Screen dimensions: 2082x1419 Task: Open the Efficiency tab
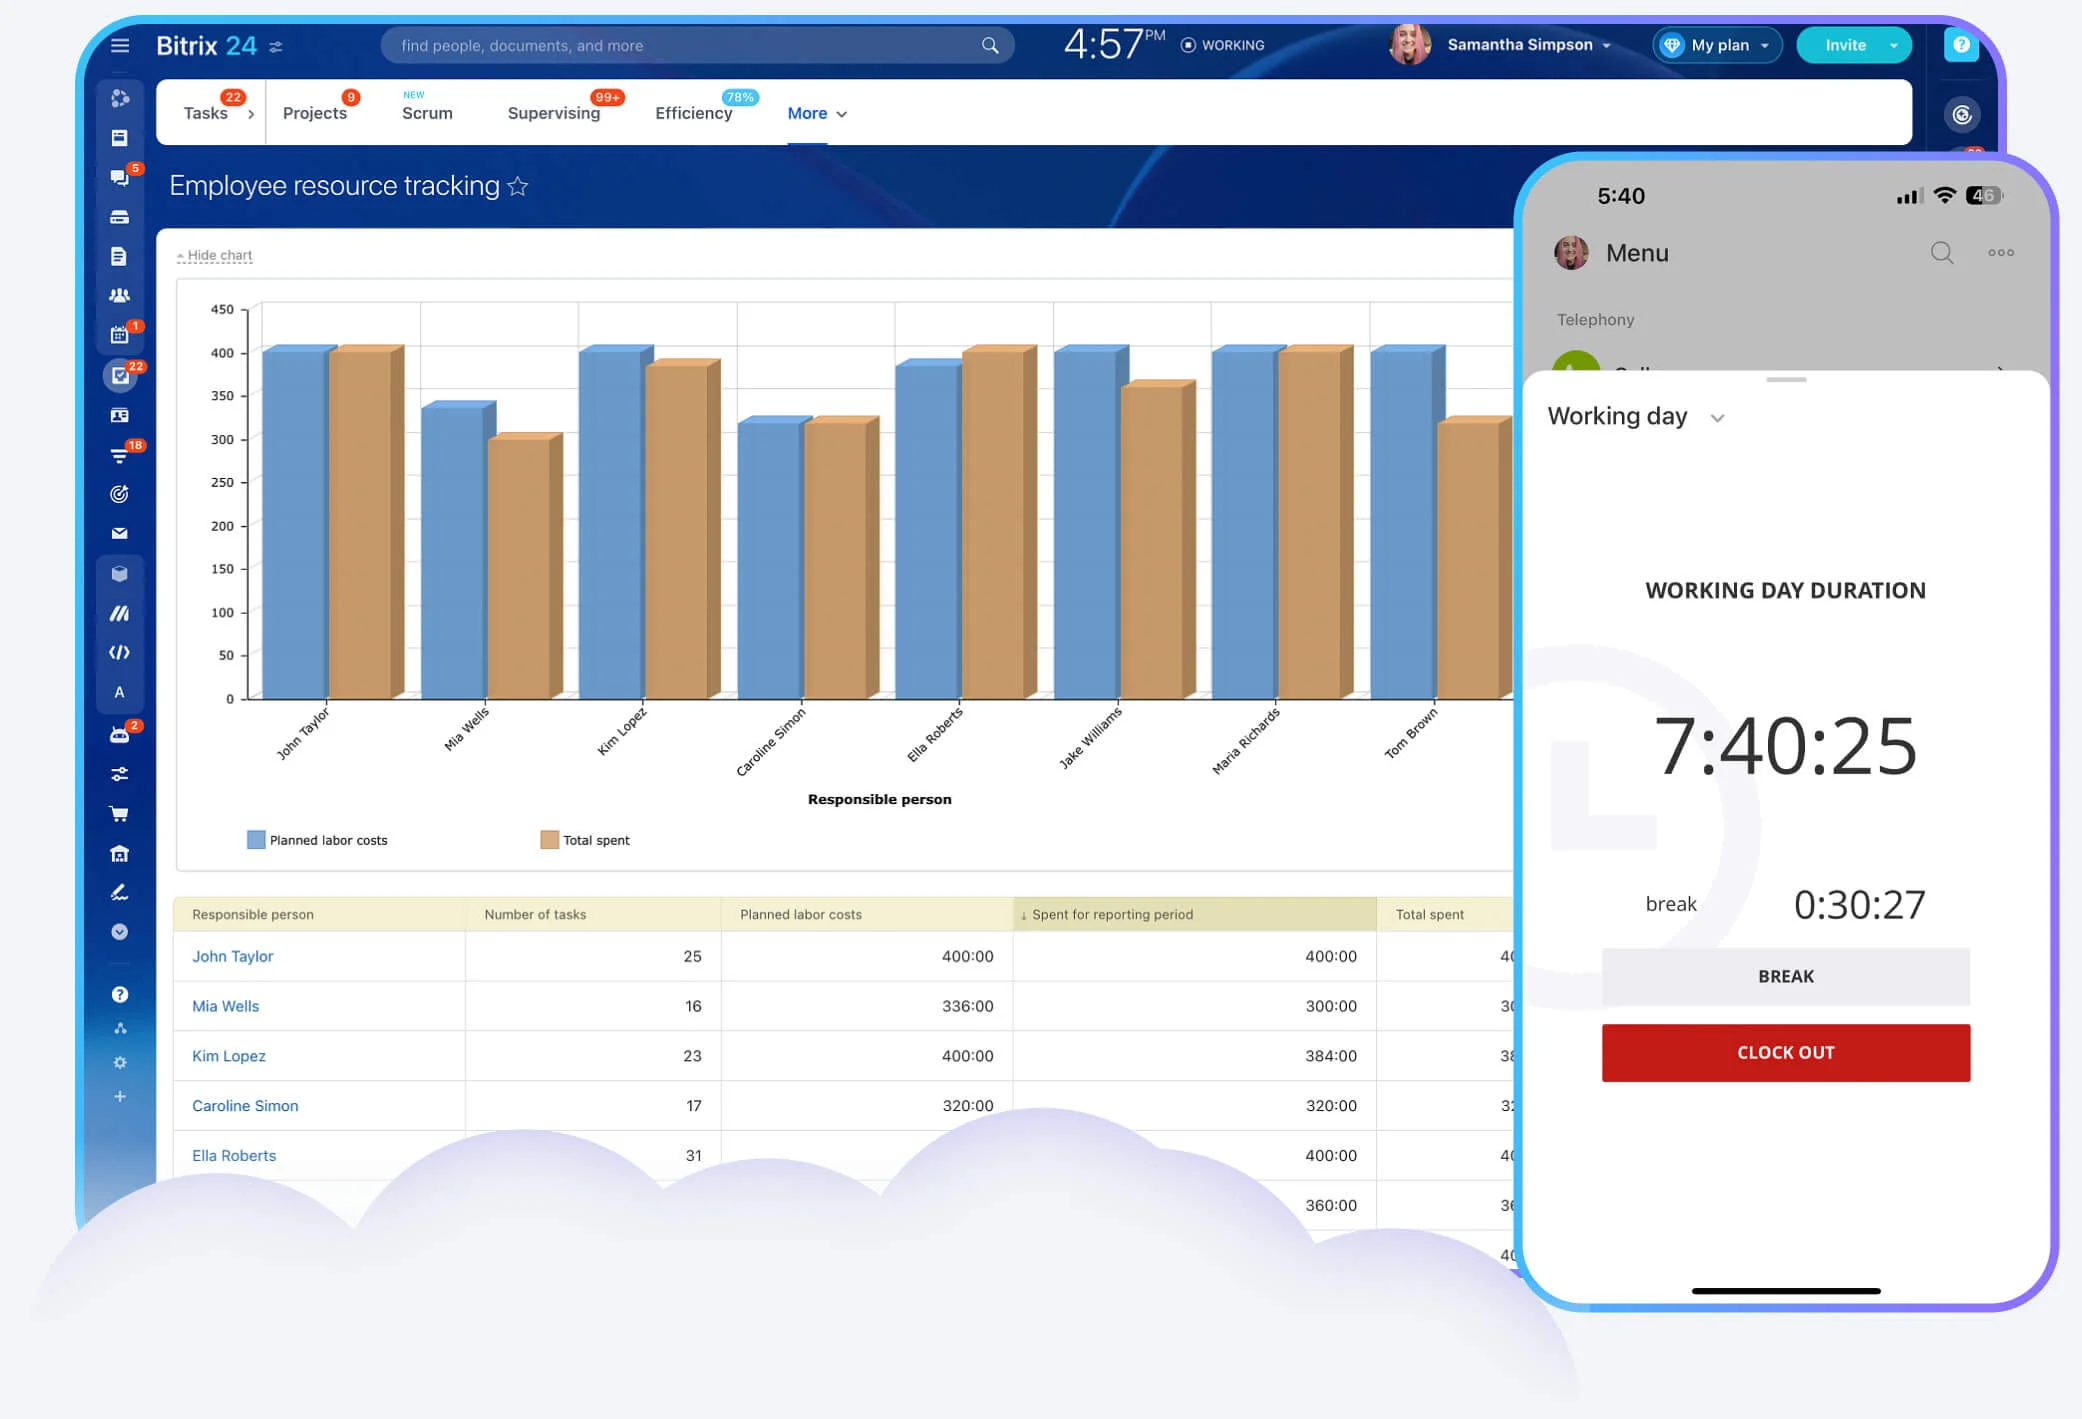coord(693,114)
